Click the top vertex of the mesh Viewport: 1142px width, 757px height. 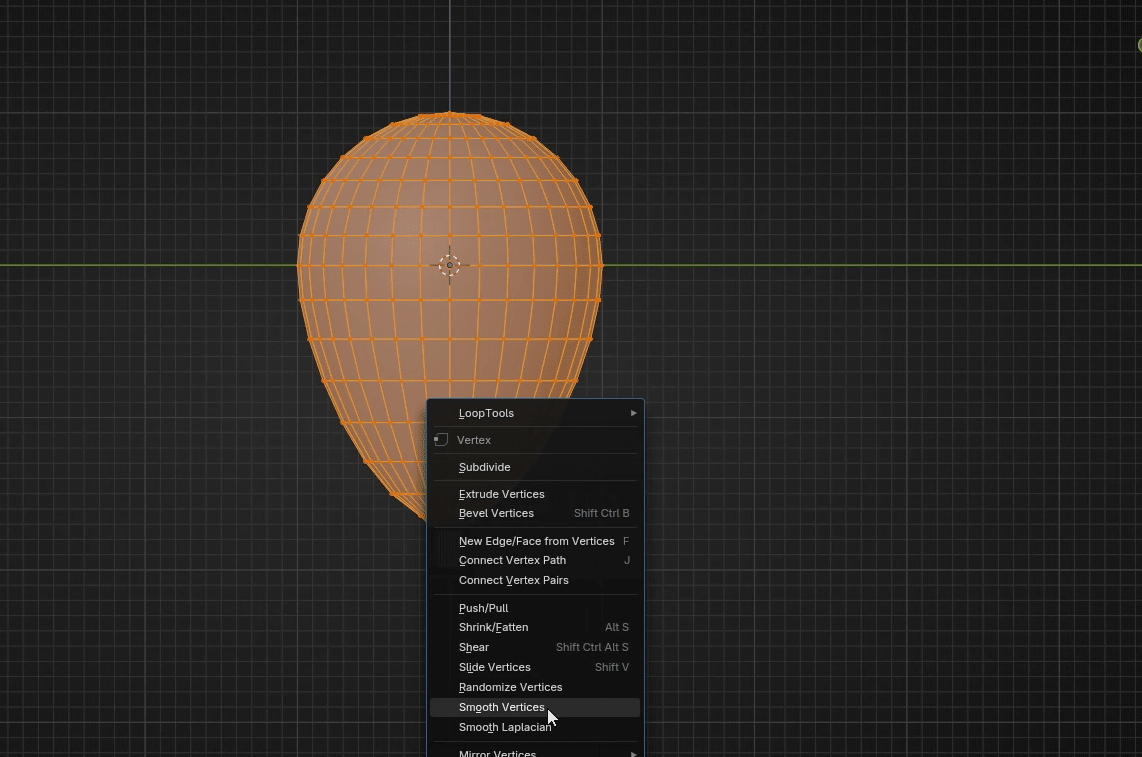(450, 113)
